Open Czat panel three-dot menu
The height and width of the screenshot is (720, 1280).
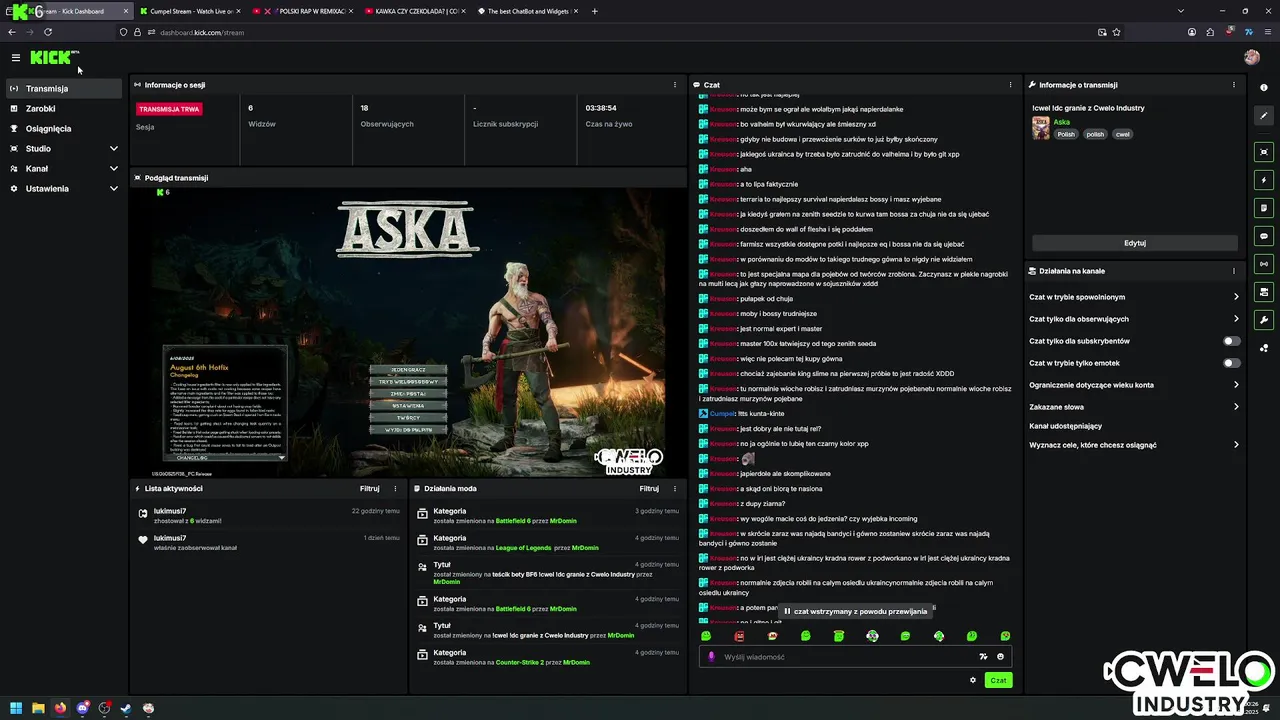coord(1010,85)
